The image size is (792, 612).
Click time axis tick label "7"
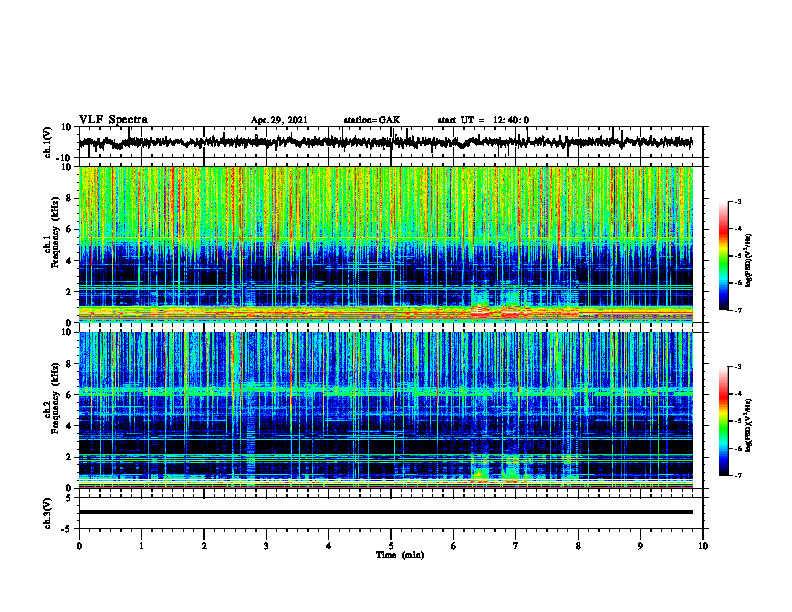point(516,546)
